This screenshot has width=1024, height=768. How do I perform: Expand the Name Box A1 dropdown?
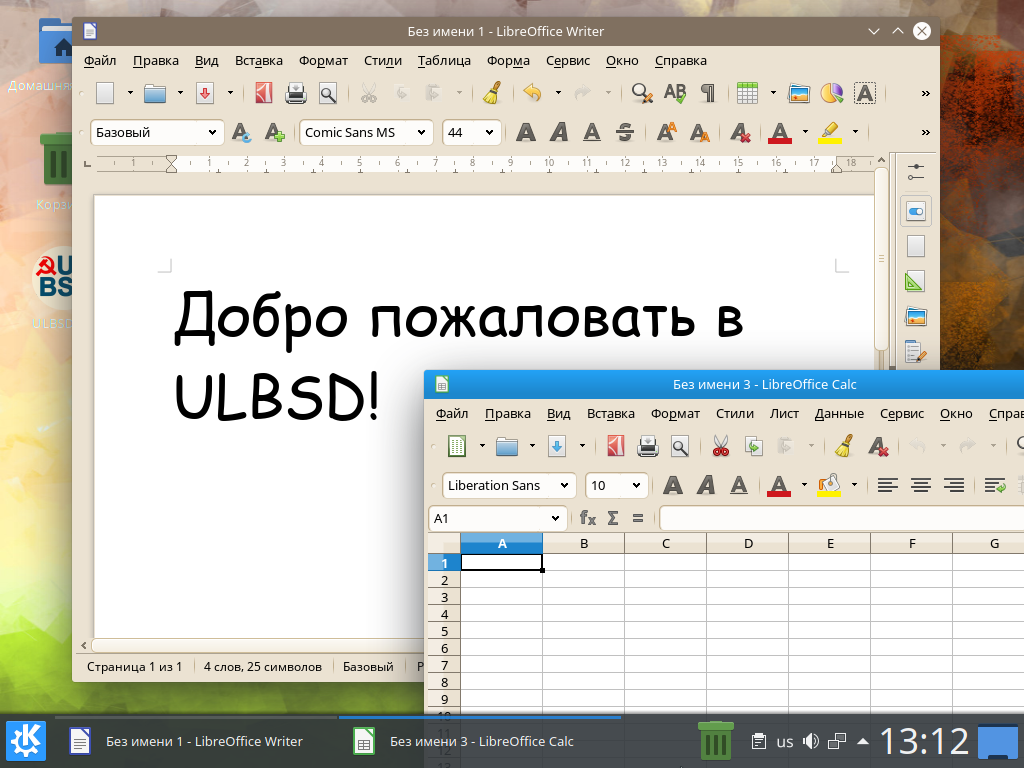pos(556,518)
